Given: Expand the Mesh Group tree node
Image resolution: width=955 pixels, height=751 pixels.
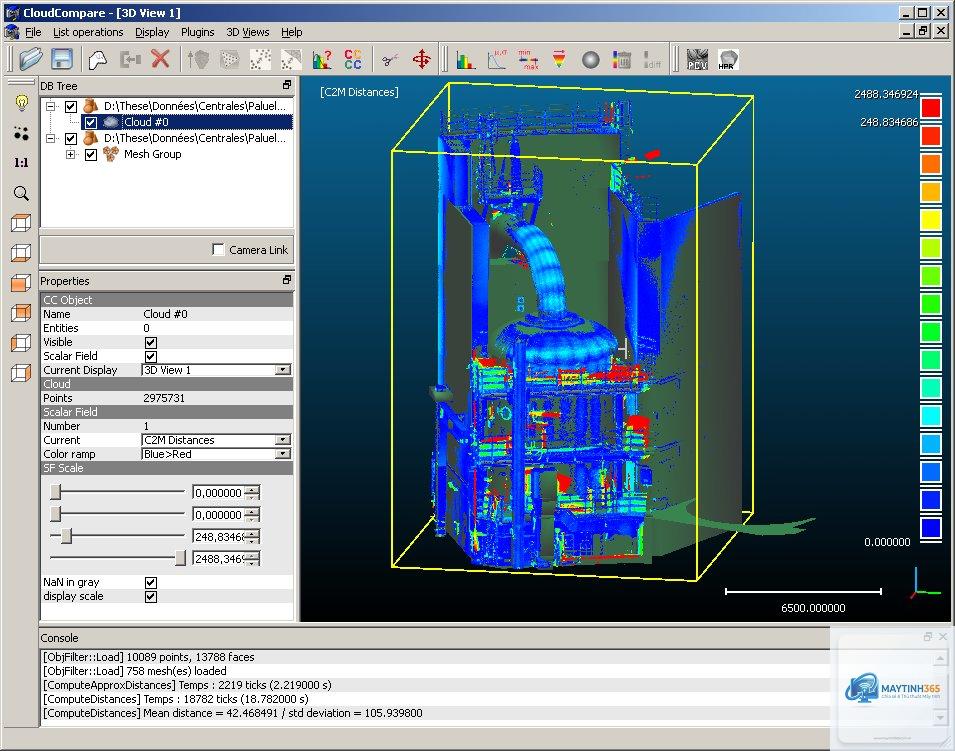Looking at the screenshot, I should click(71, 155).
